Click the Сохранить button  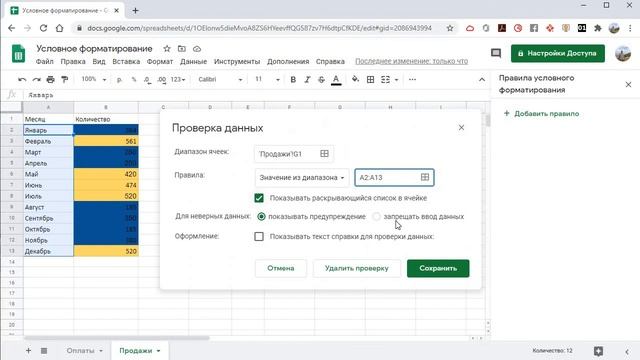[438, 269]
